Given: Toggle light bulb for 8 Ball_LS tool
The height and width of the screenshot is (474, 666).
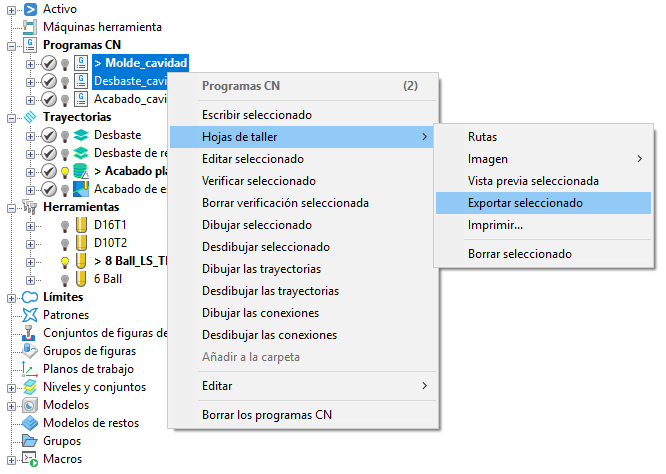Looking at the screenshot, I should point(65,261).
